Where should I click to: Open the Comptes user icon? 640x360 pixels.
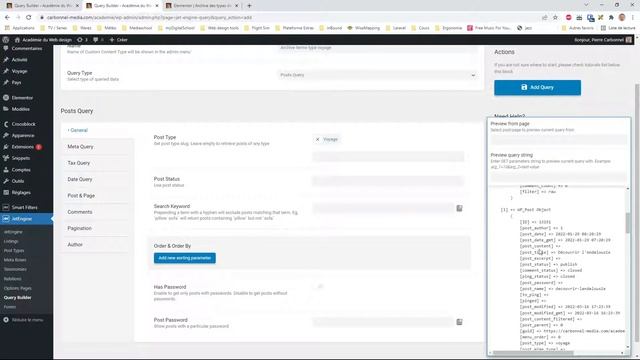(x=6, y=170)
